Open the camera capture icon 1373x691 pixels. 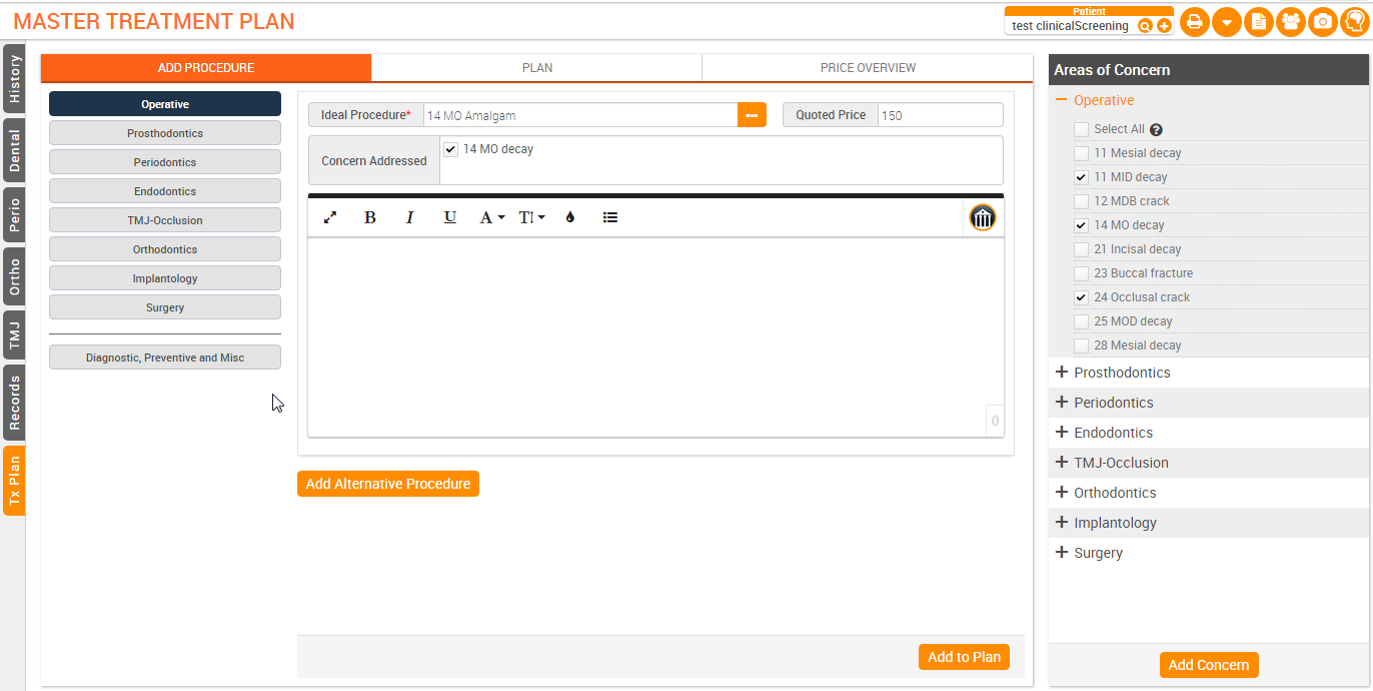[1322, 22]
